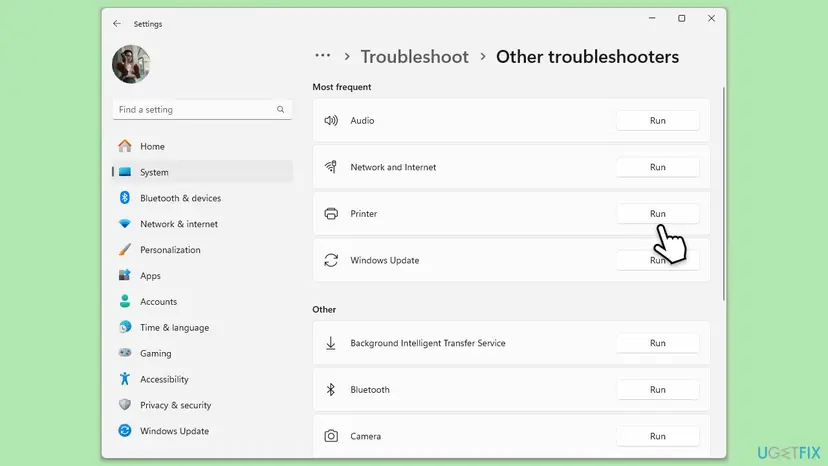Click the Camera row icon

(331, 436)
